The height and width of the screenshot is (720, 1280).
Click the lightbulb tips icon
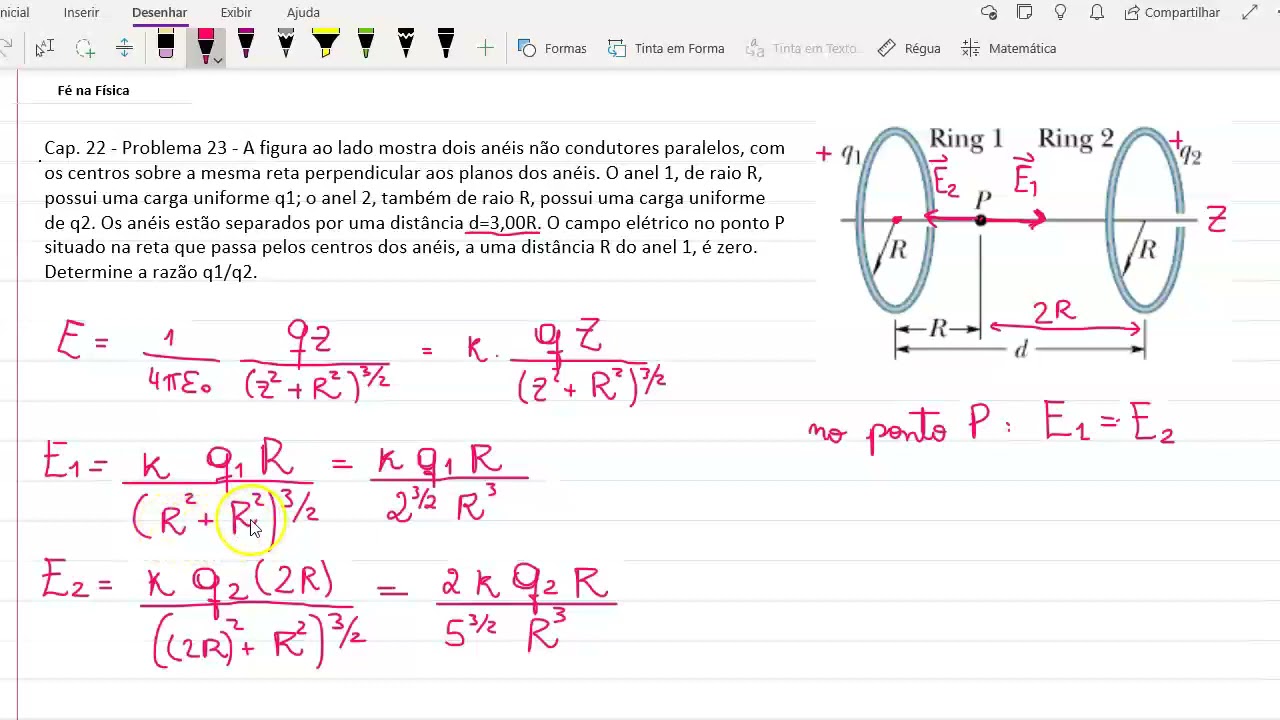[x=1061, y=13]
